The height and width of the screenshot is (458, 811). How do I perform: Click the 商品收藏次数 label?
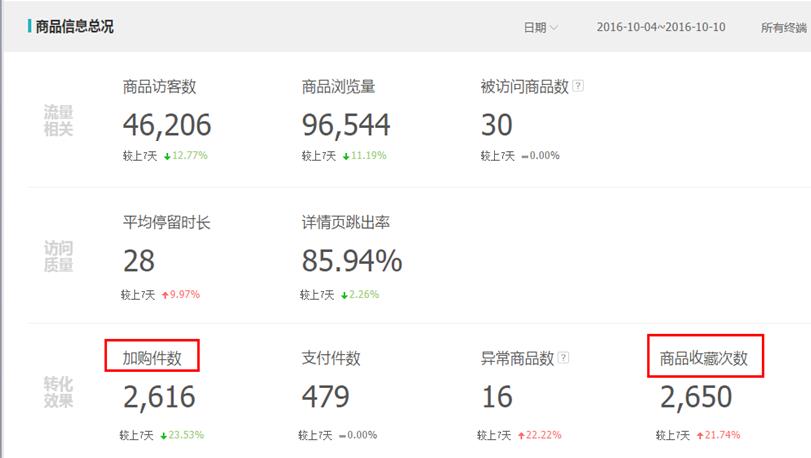tap(704, 358)
